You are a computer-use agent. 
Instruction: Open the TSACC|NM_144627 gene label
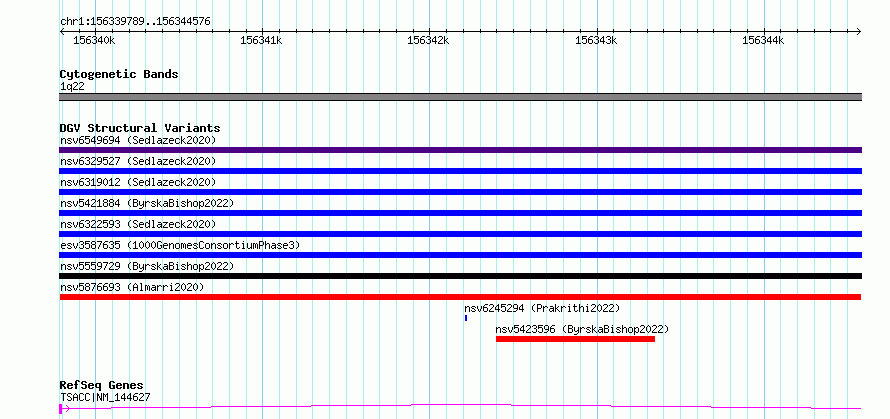click(x=105, y=397)
